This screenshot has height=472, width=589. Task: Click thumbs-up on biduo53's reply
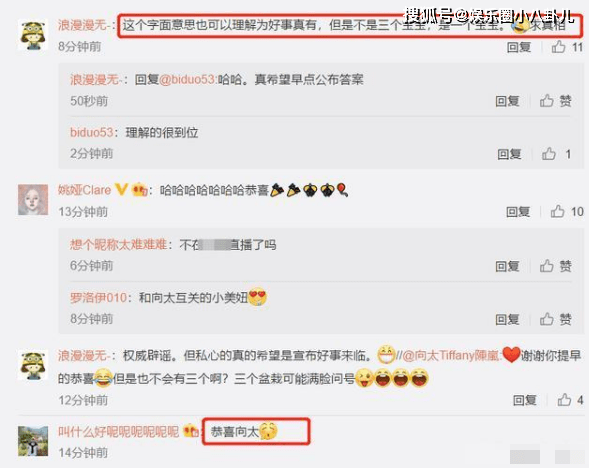548,154
